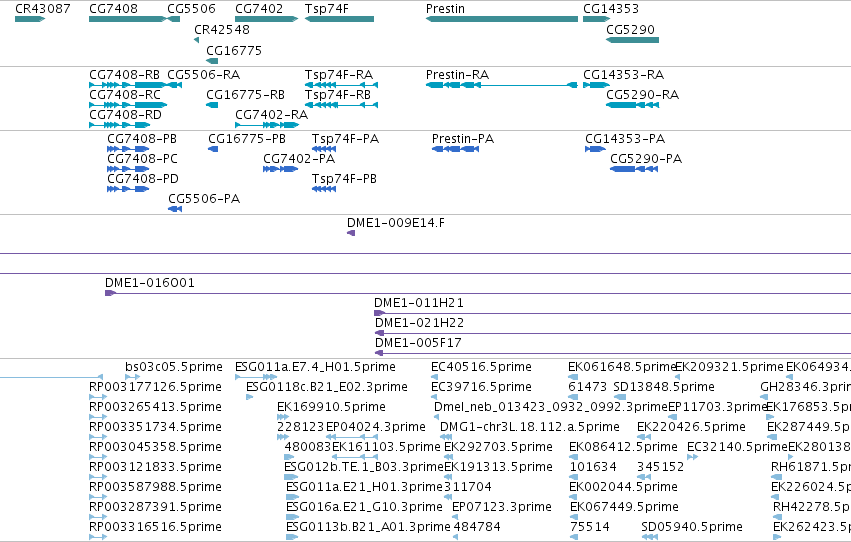Click the bs03c05.5prime EST label
Image resolution: width=851 pixels, height=542 pixels.
[174, 367]
